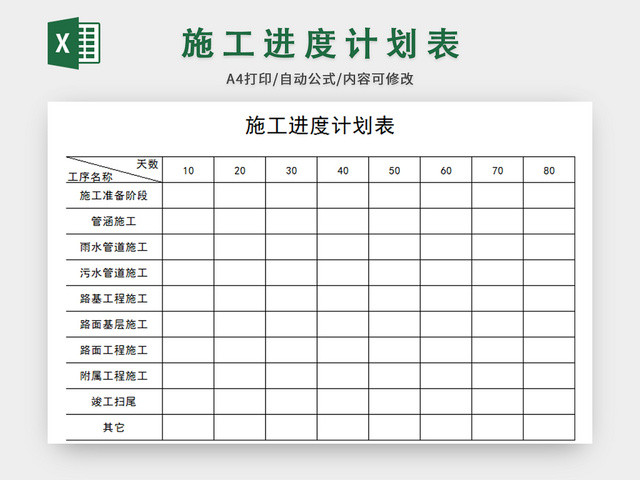This screenshot has height=480, width=640.
Task: Click the row label 路面基层施工
Action: [x=113, y=324]
